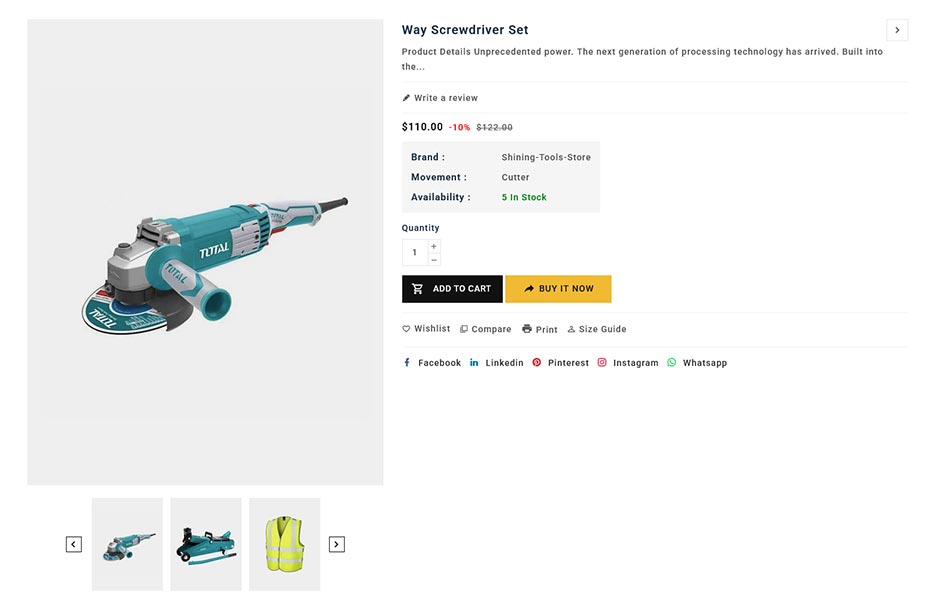Open the Size Guide

click(597, 329)
